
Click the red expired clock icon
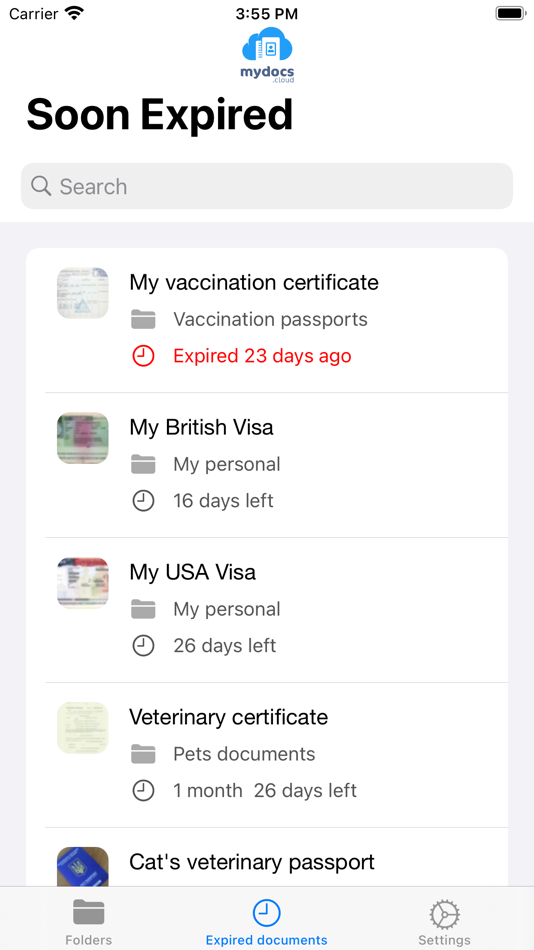pos(143,356)
